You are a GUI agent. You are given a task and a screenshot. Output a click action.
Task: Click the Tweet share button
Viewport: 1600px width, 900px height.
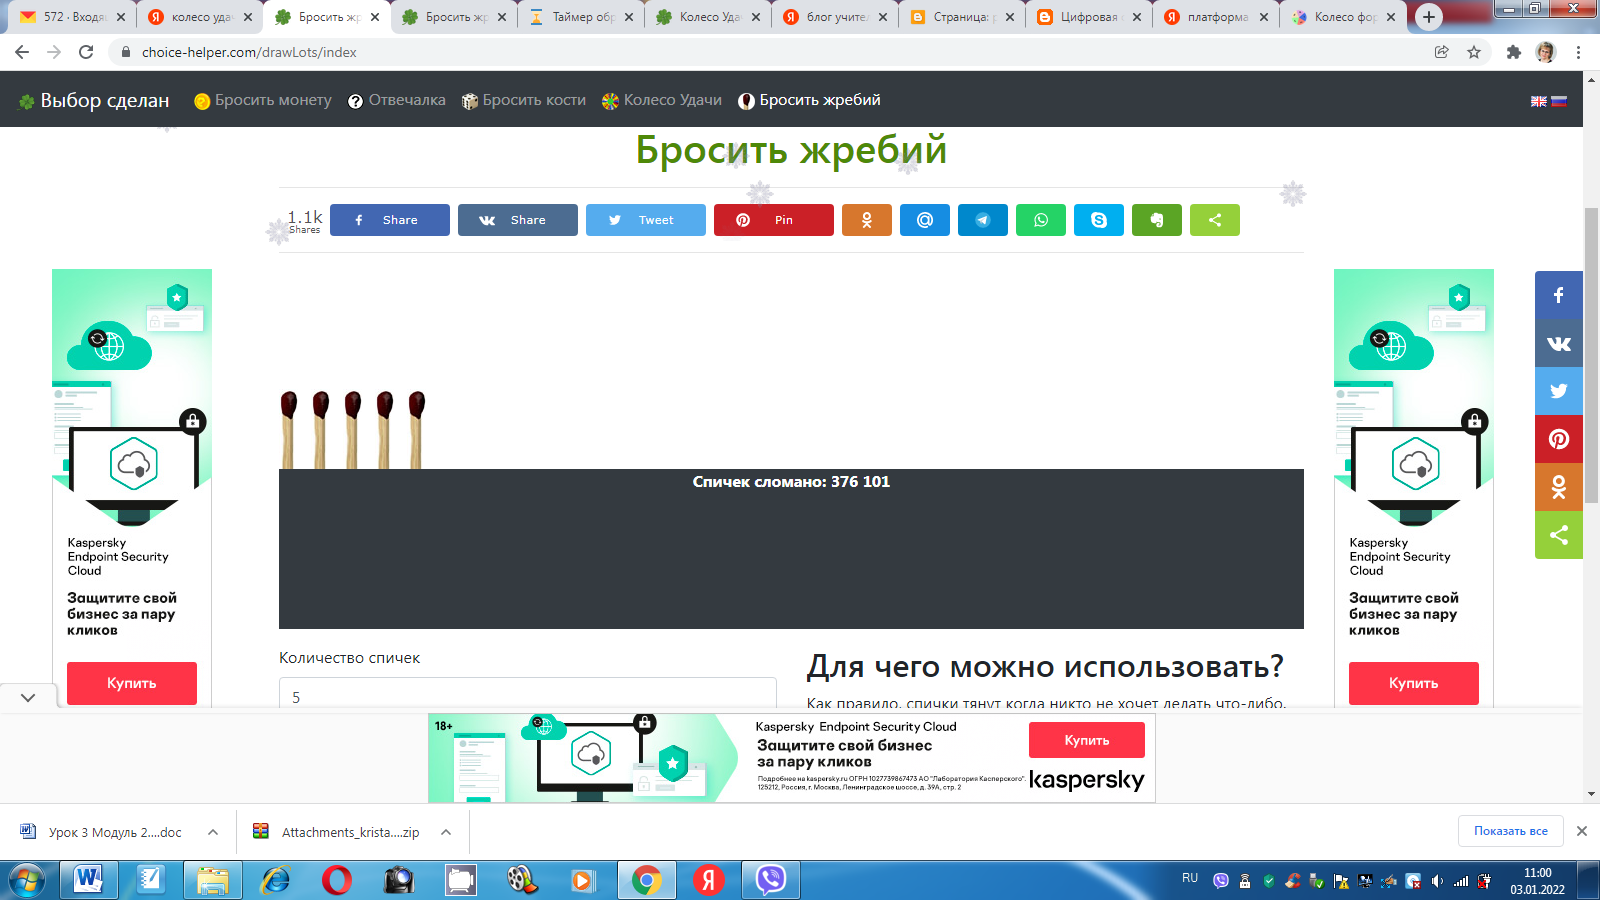click(x=646, y=220)
